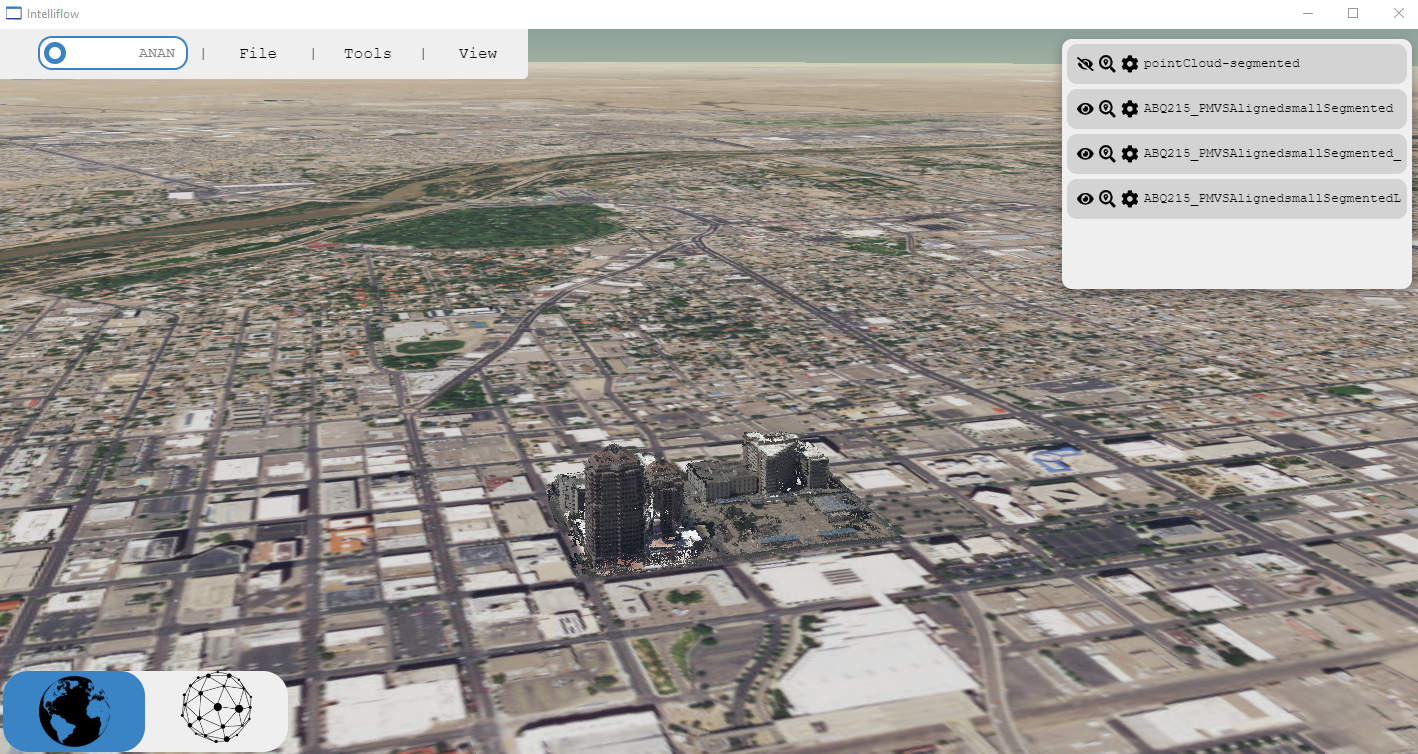Switch to the network mesh view
The image size is (1418, 754).
pyautogui.click(x=217, y=709)
